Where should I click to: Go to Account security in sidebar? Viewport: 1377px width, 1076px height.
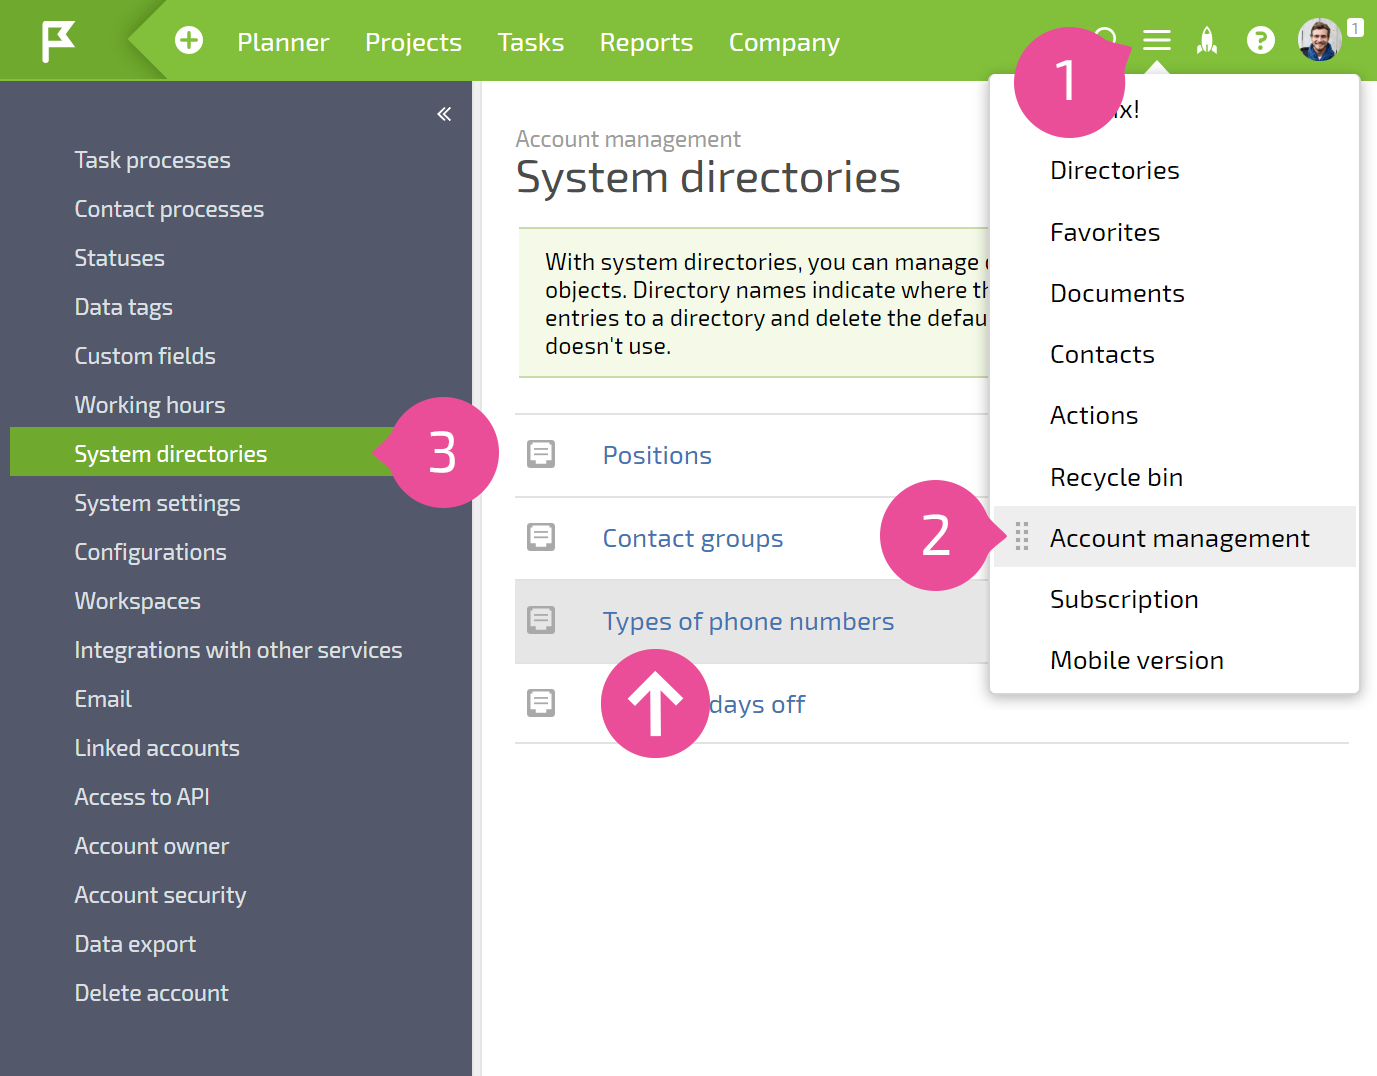160,895
